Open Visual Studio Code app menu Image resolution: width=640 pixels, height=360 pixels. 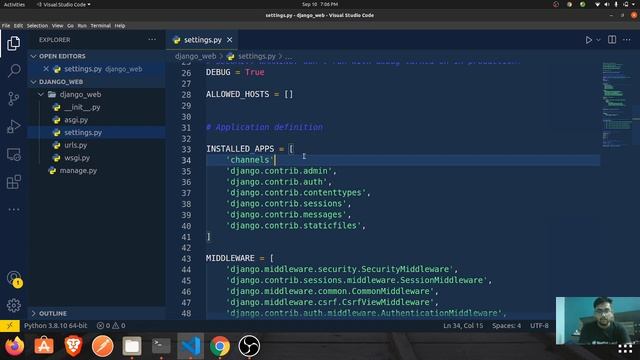[x=64, y=4]
